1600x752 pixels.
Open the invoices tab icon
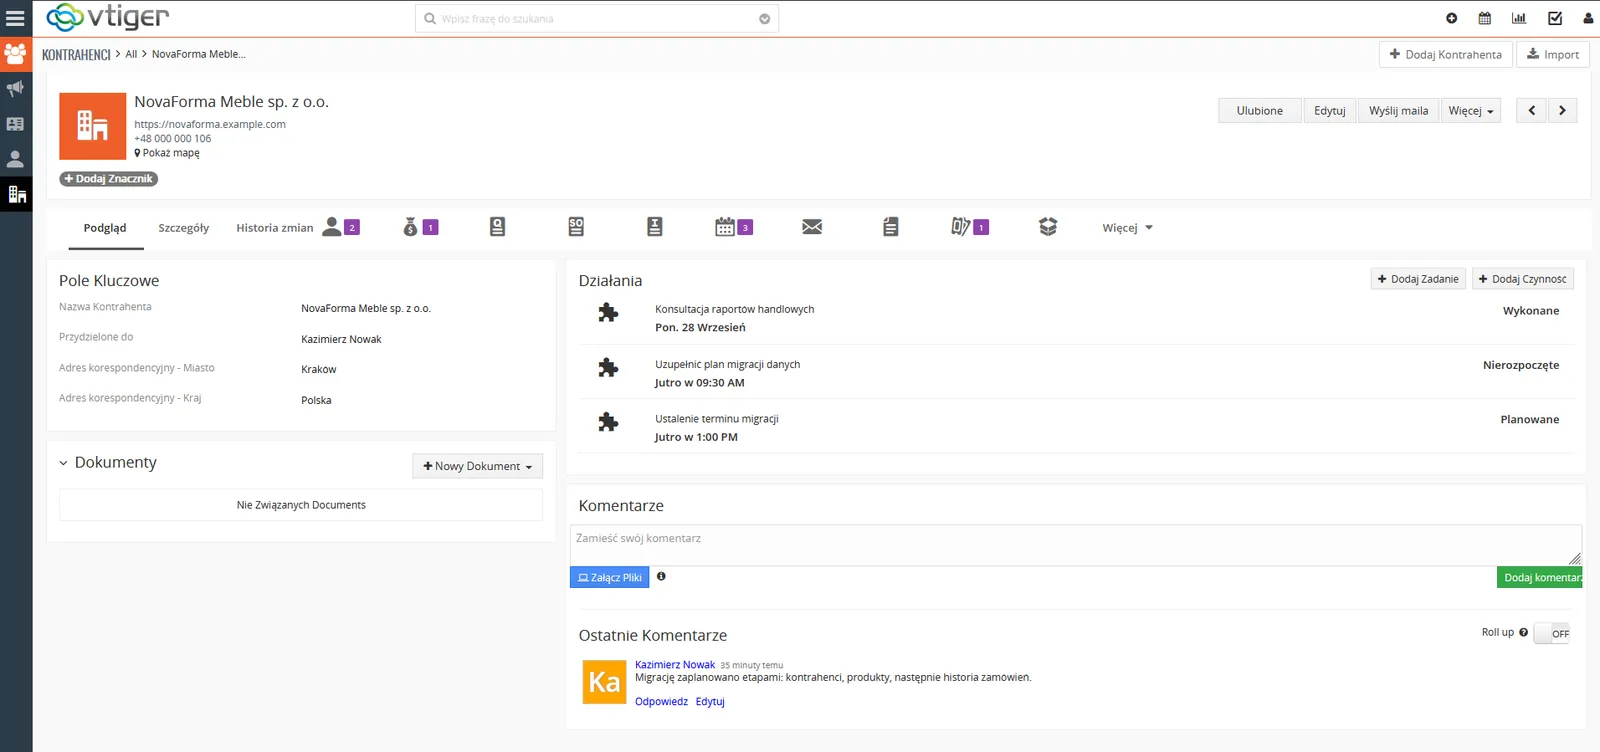pyautogui.click(x=655, y=227)
